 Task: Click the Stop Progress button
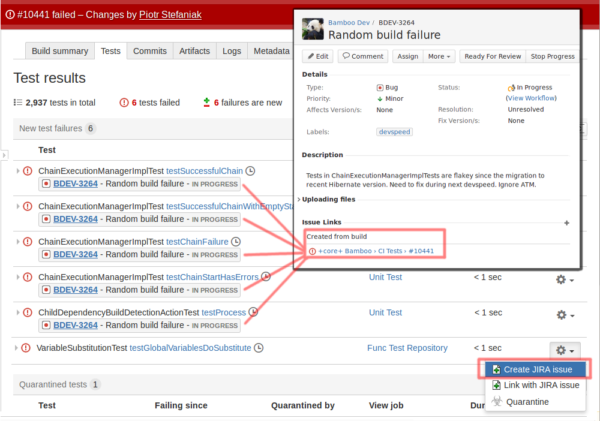point(551,57)
